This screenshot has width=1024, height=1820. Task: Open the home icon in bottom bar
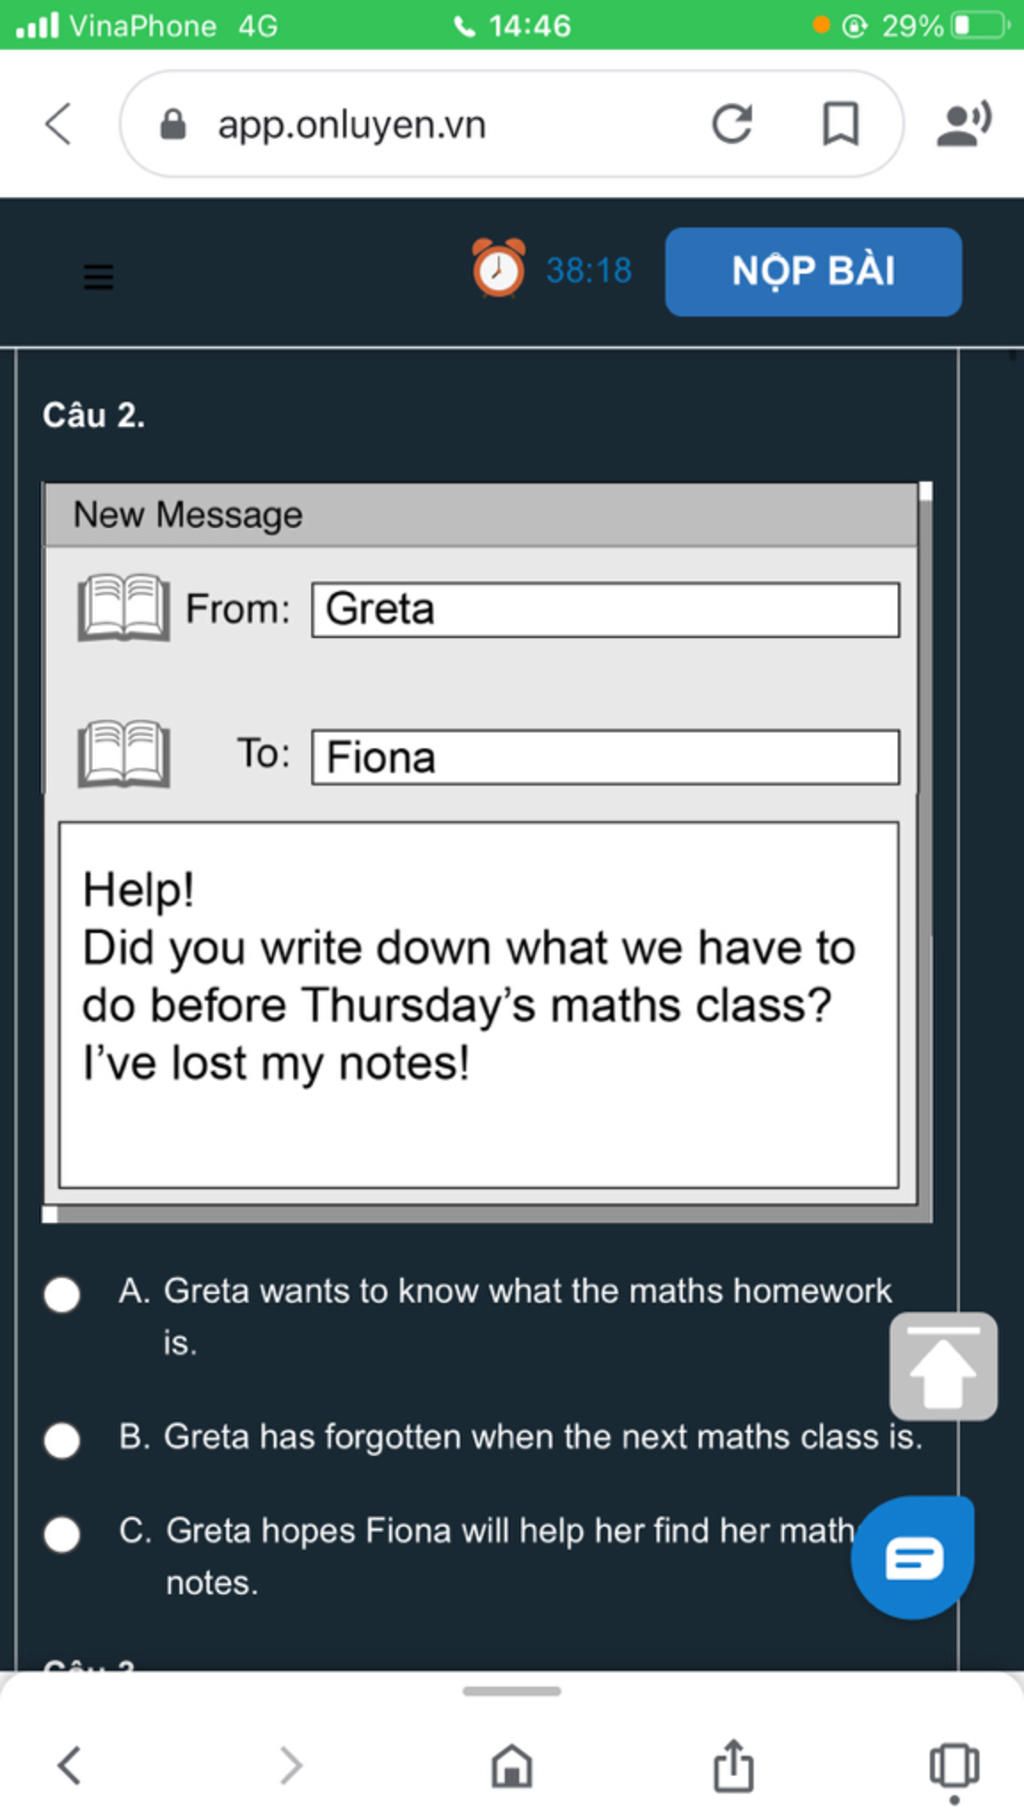(x=512, y=1766)
